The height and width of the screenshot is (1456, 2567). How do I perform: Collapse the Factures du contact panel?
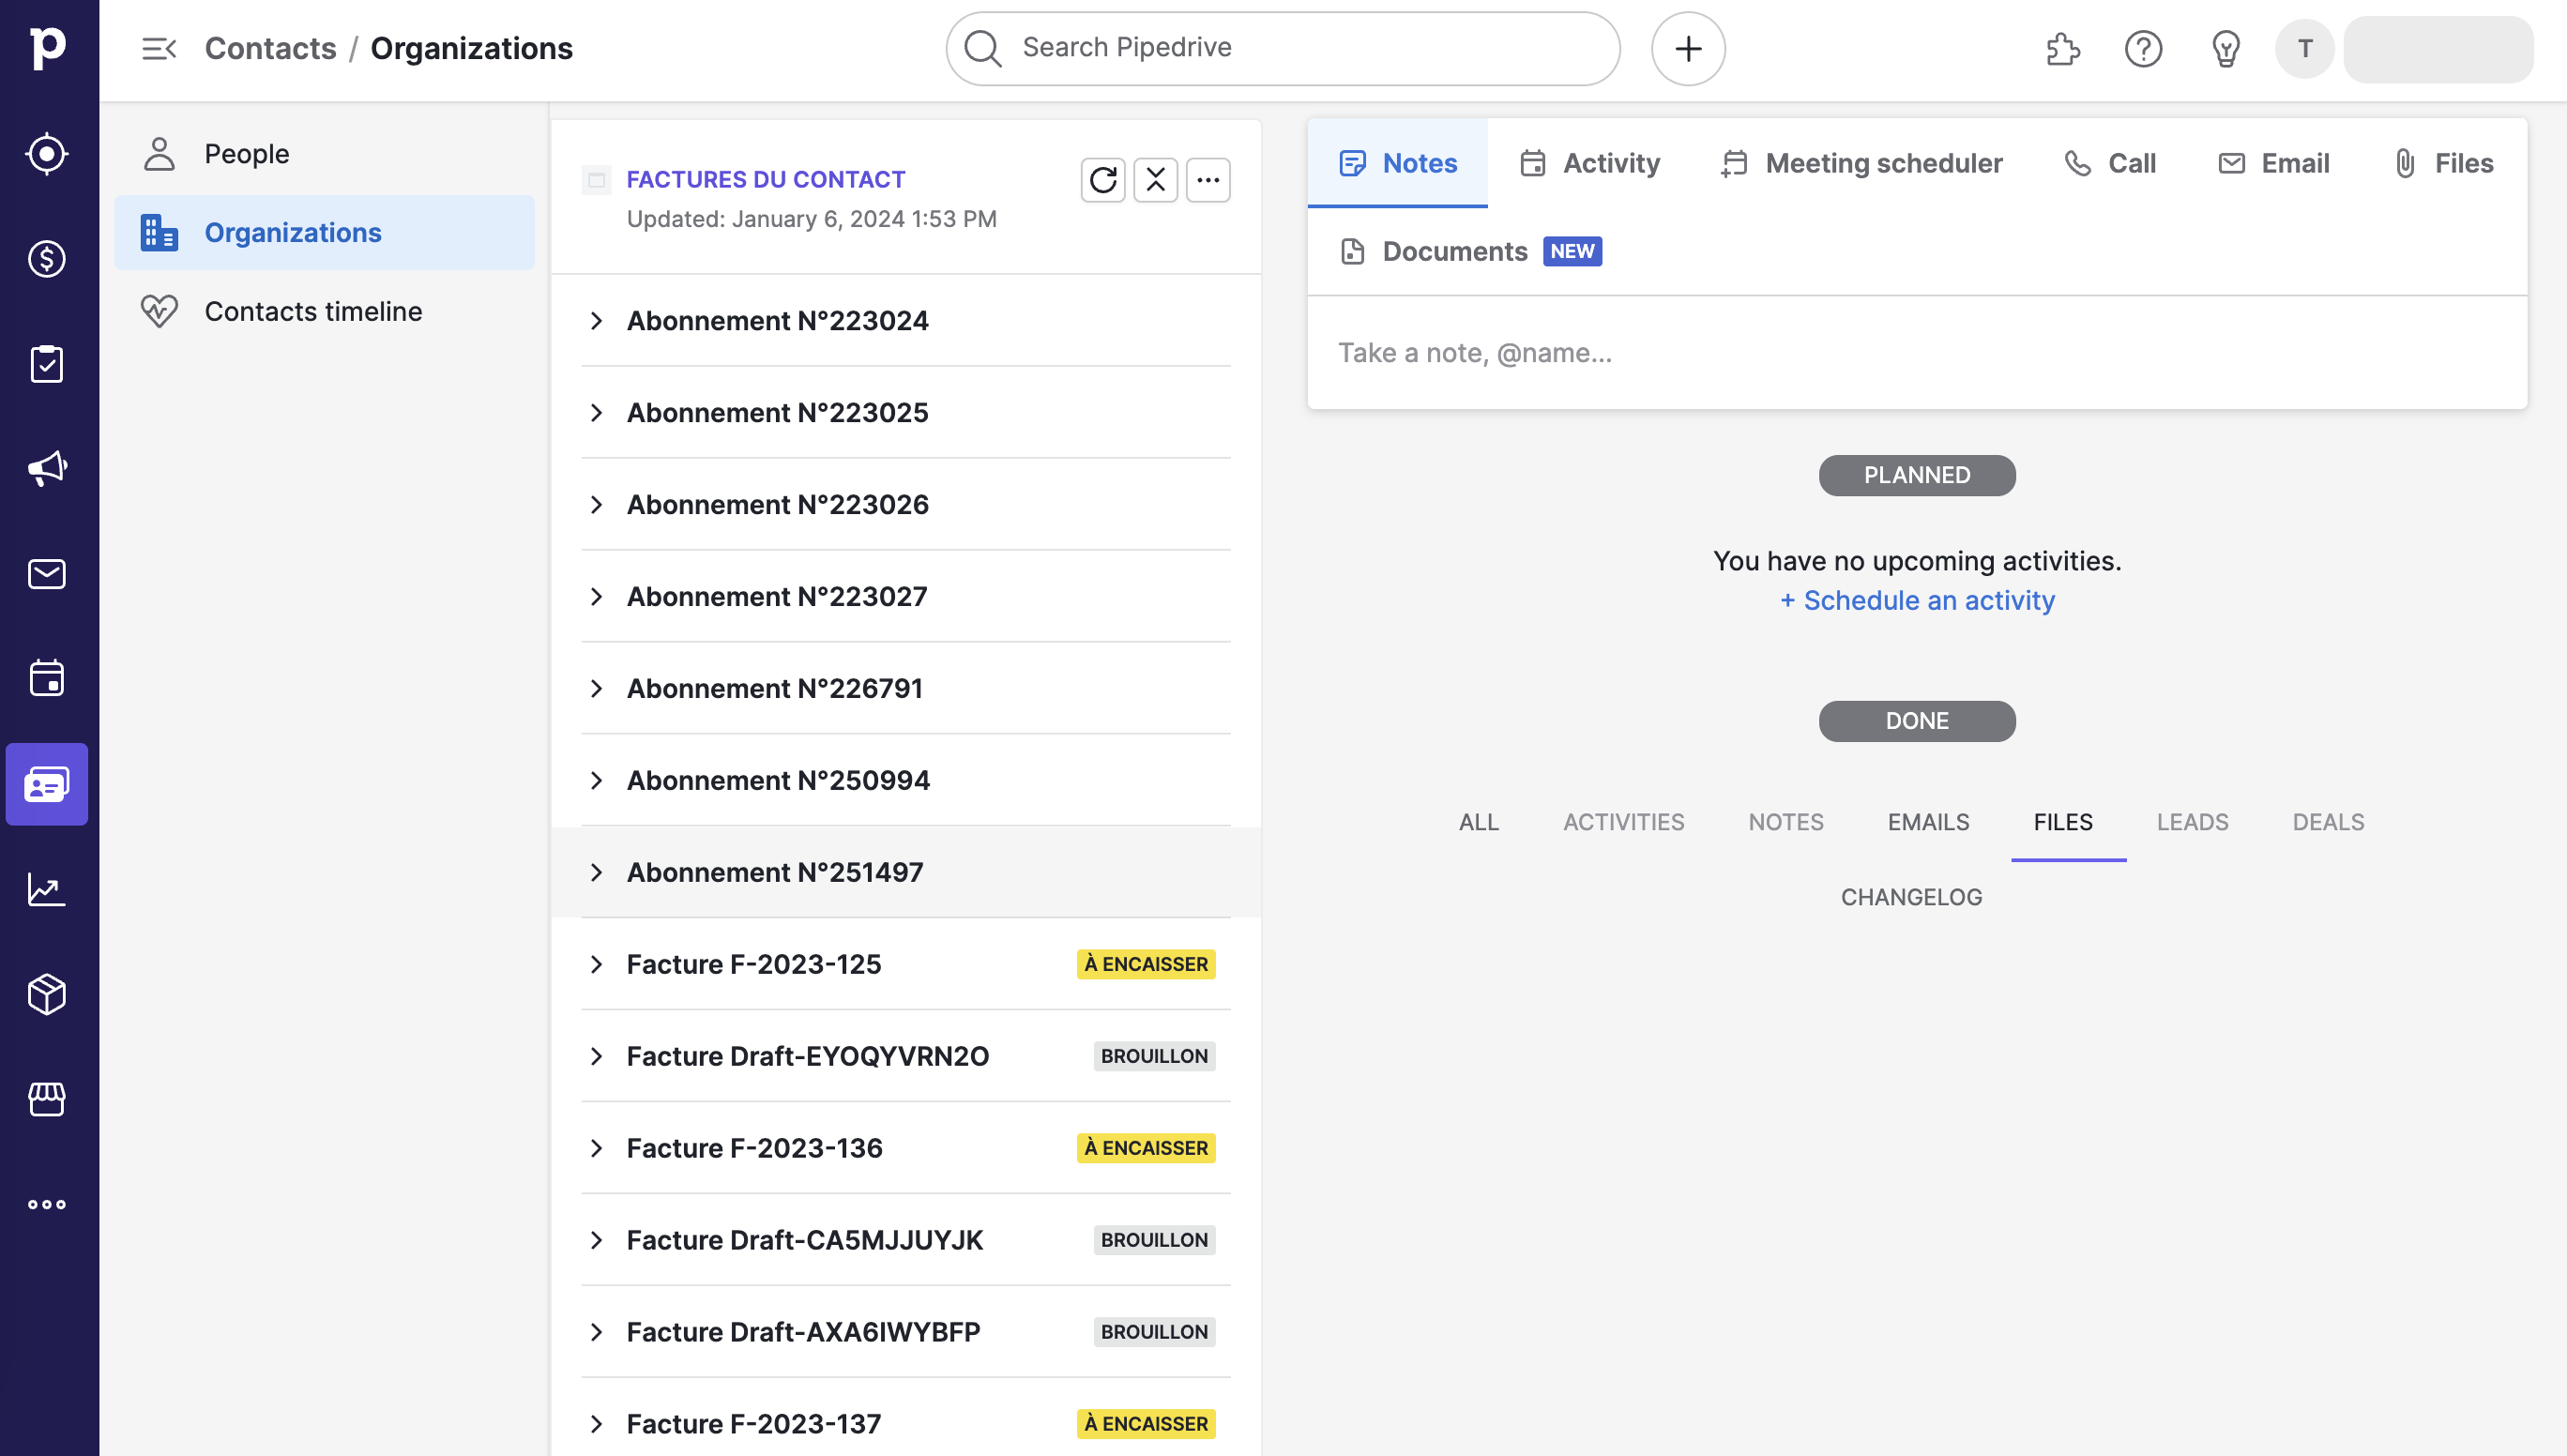click(1155, 180)
